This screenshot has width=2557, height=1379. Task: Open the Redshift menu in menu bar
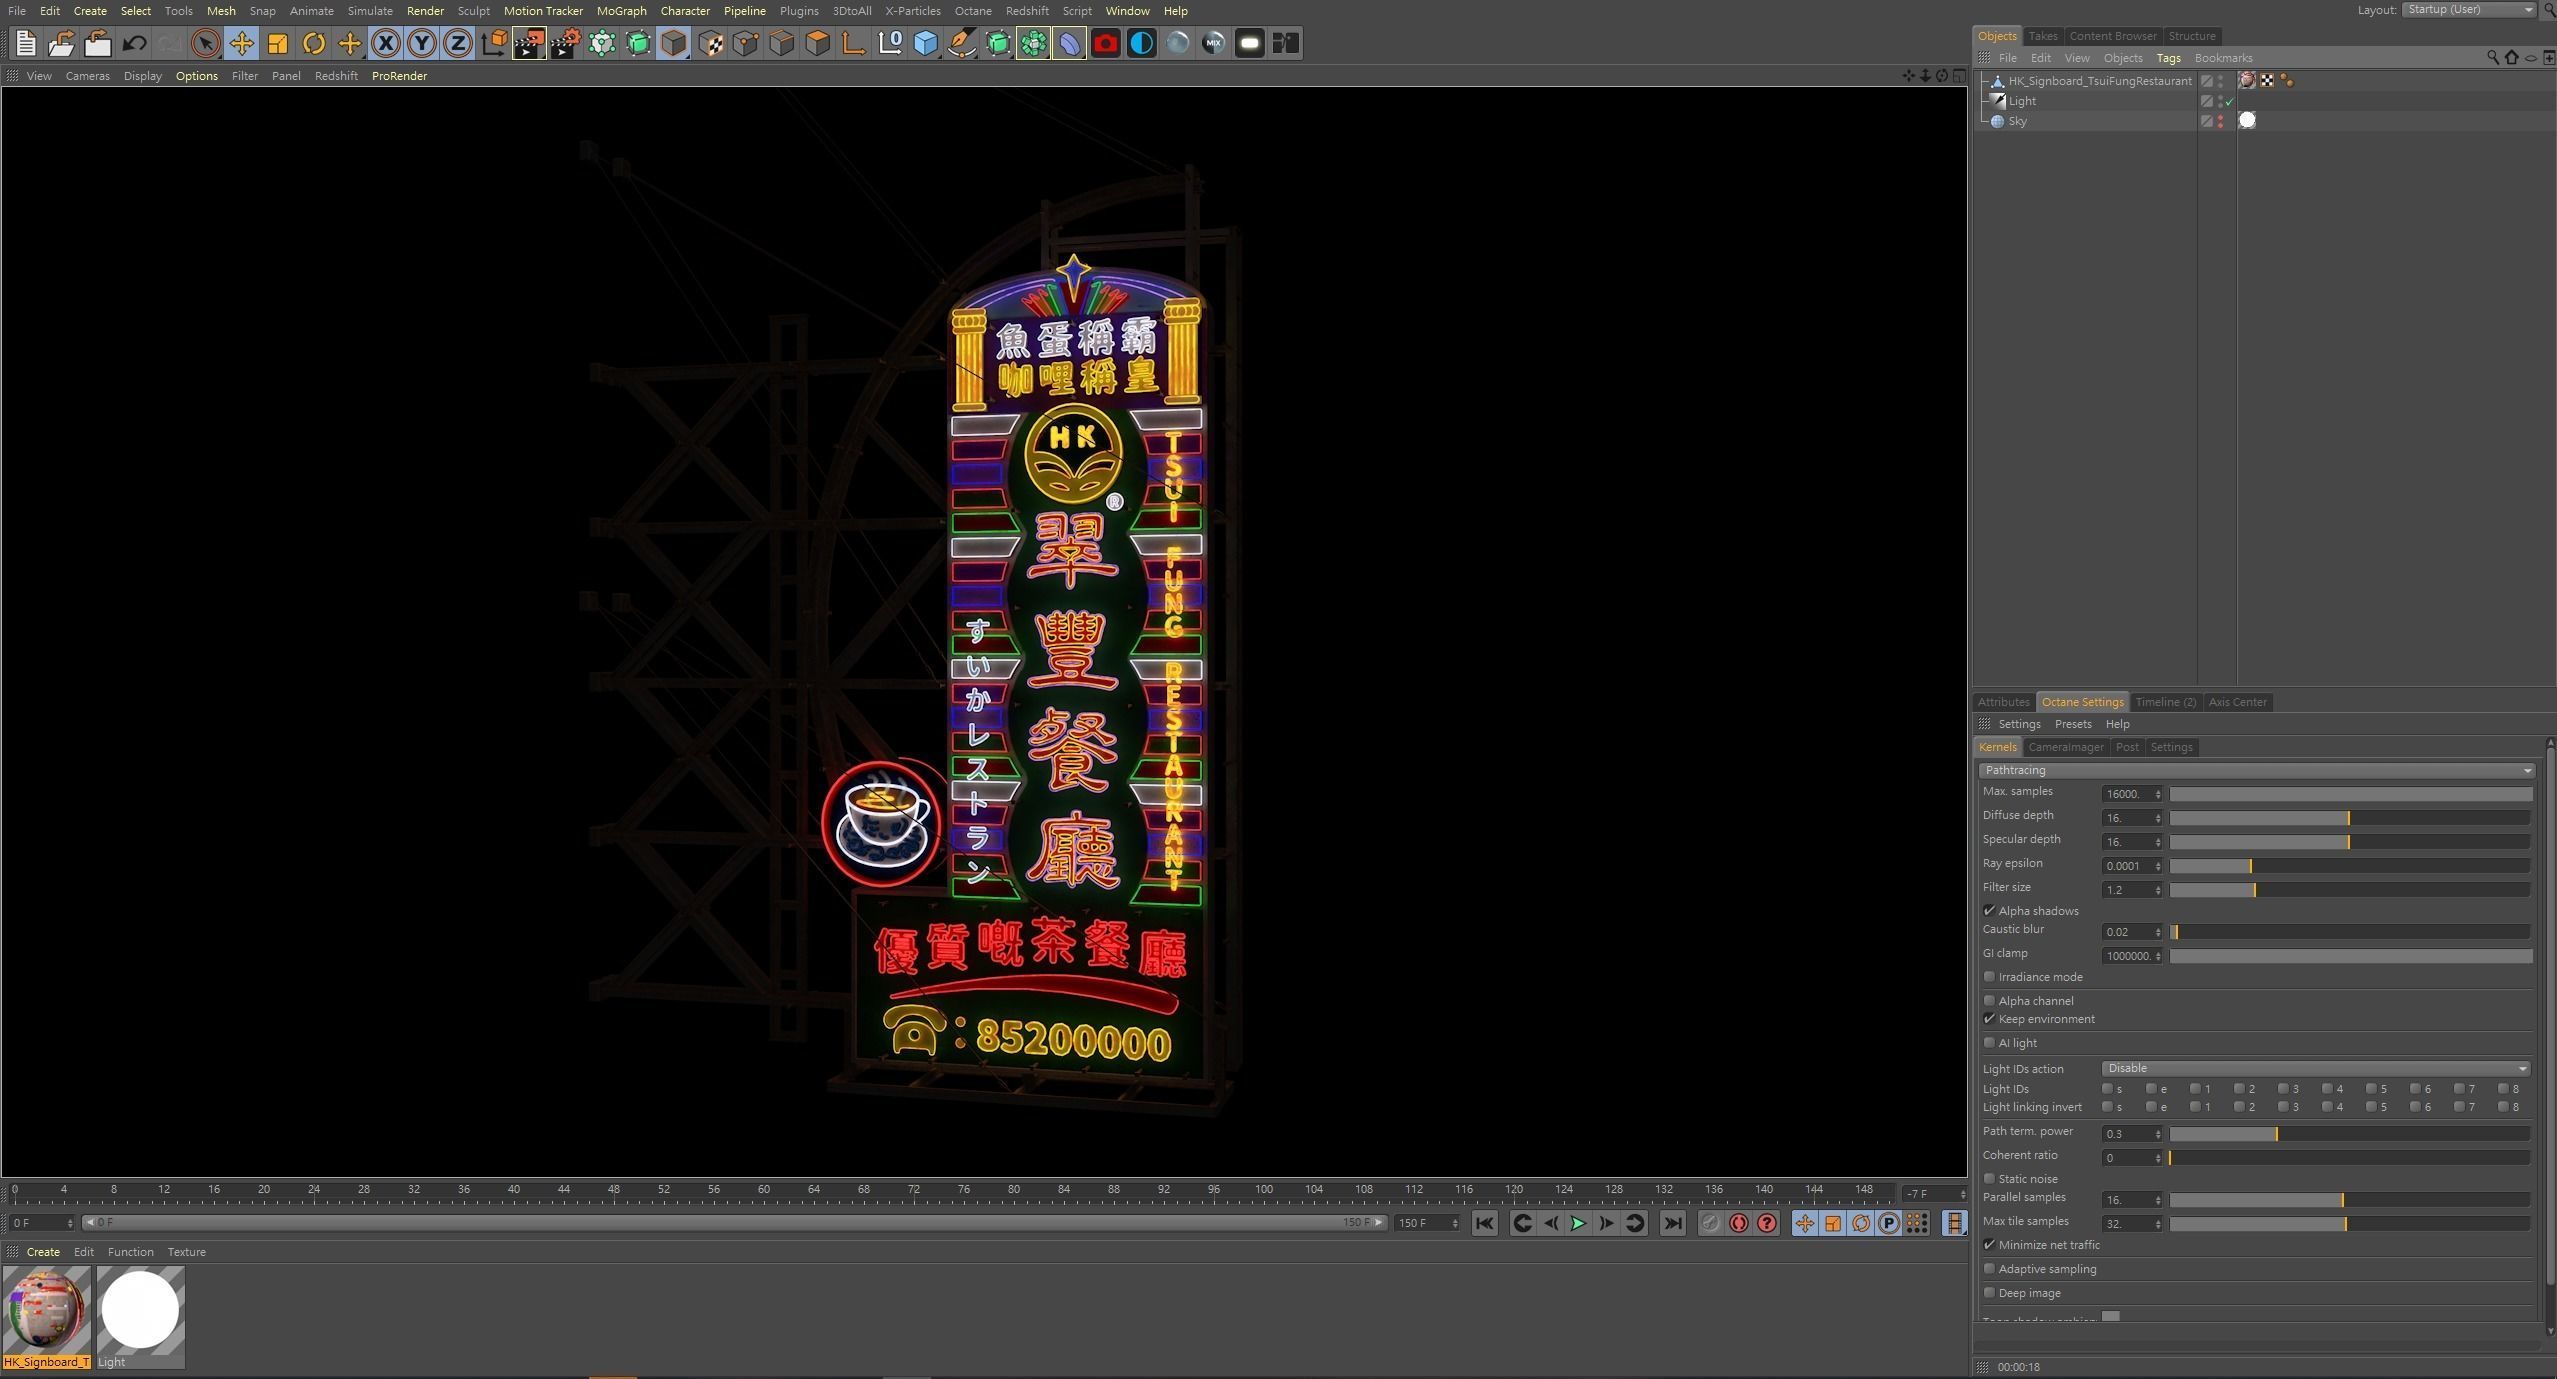1027,11
